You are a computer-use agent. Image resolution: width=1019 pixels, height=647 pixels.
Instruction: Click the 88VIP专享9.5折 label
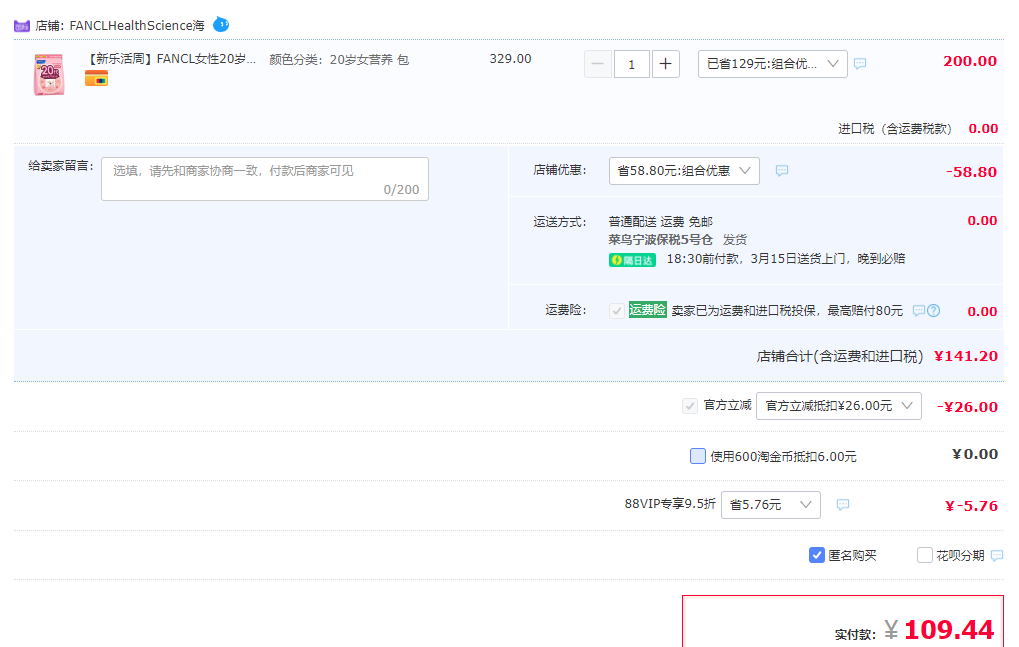point(670,504)
